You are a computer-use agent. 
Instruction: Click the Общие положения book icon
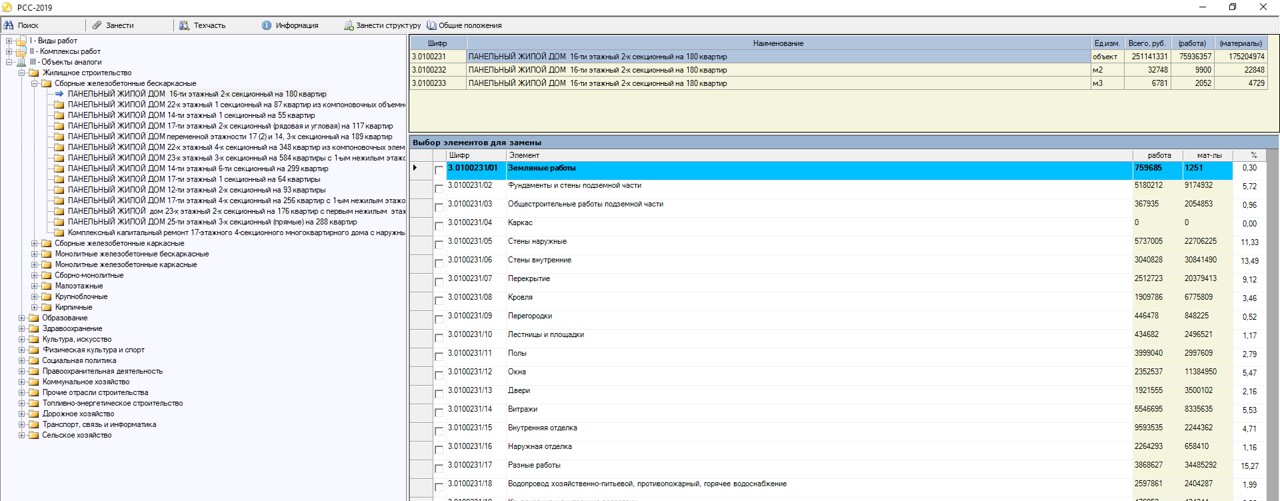pyautogui.click(x=432, y=25)
